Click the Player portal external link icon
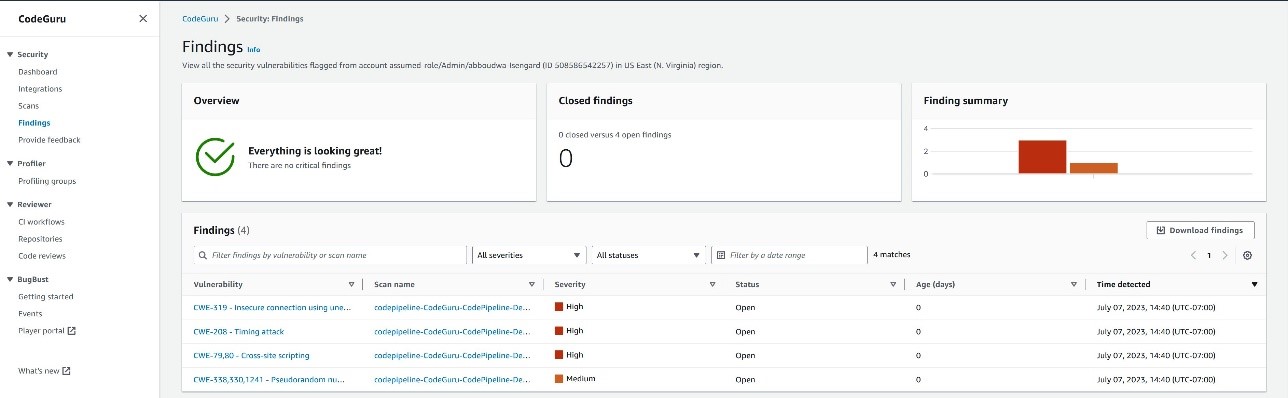 click(71, 330)
